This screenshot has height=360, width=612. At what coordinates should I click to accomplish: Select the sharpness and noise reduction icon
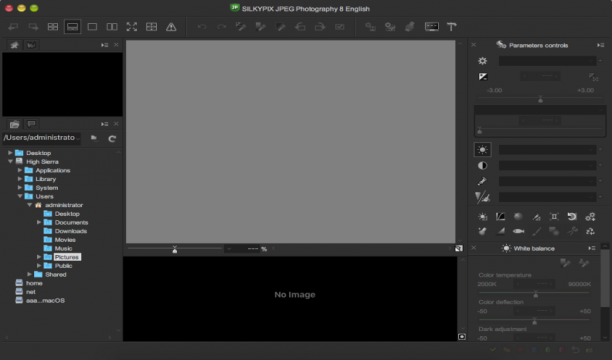tap(482, 197)
